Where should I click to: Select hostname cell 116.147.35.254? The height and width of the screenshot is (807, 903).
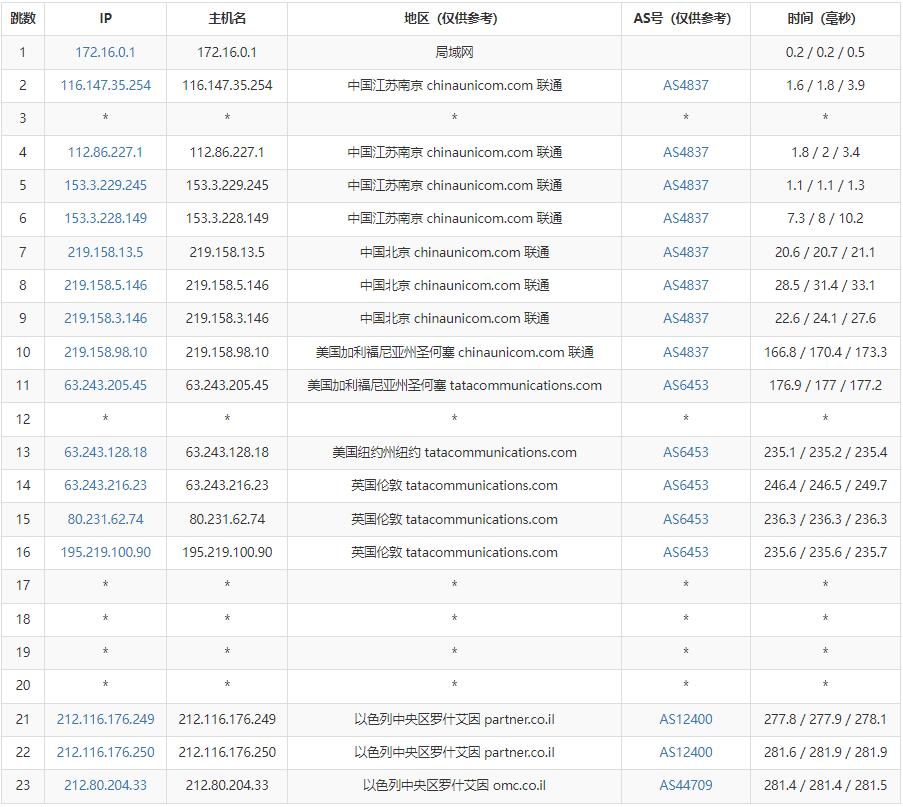[x=227, y=85]
